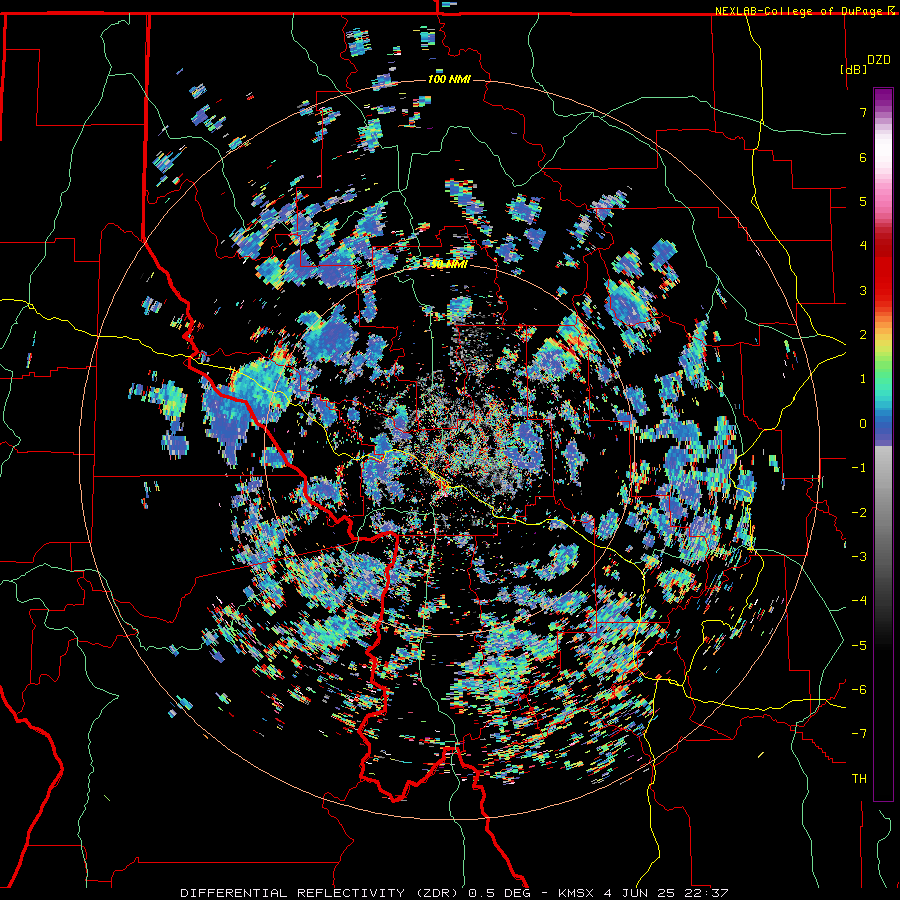Viewport: 900px width, 900px height.
Task: Click the 4 value on the color scale
Action: [x=863, y=246]
